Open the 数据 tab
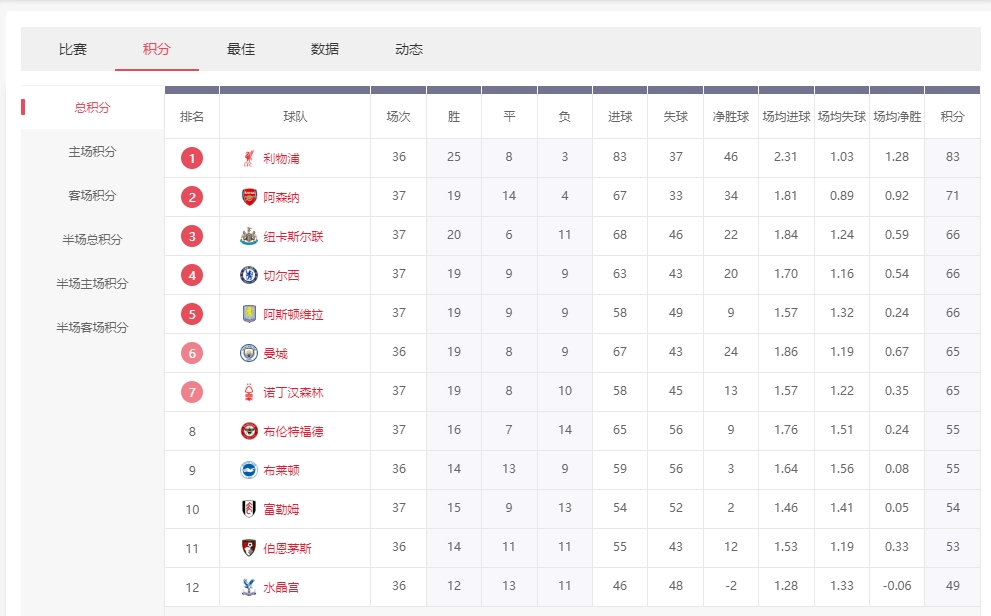 coord(325,49)
